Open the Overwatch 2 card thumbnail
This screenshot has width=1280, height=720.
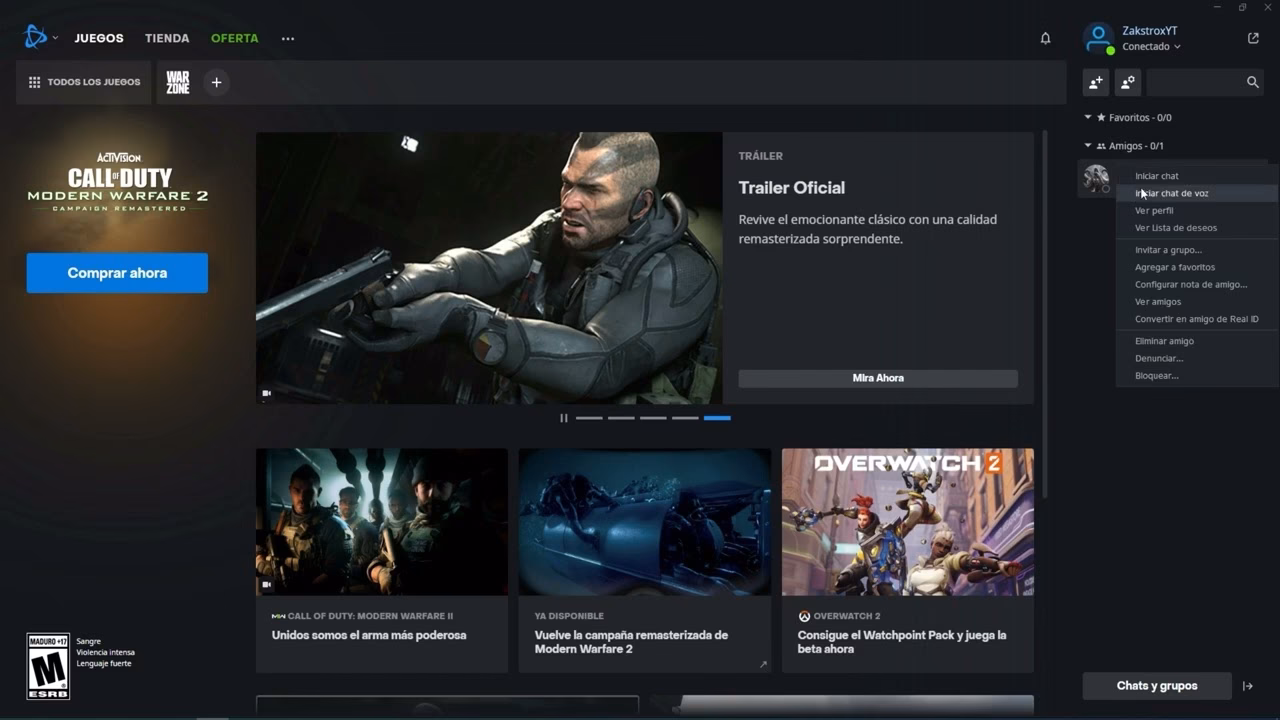(908, 522)
